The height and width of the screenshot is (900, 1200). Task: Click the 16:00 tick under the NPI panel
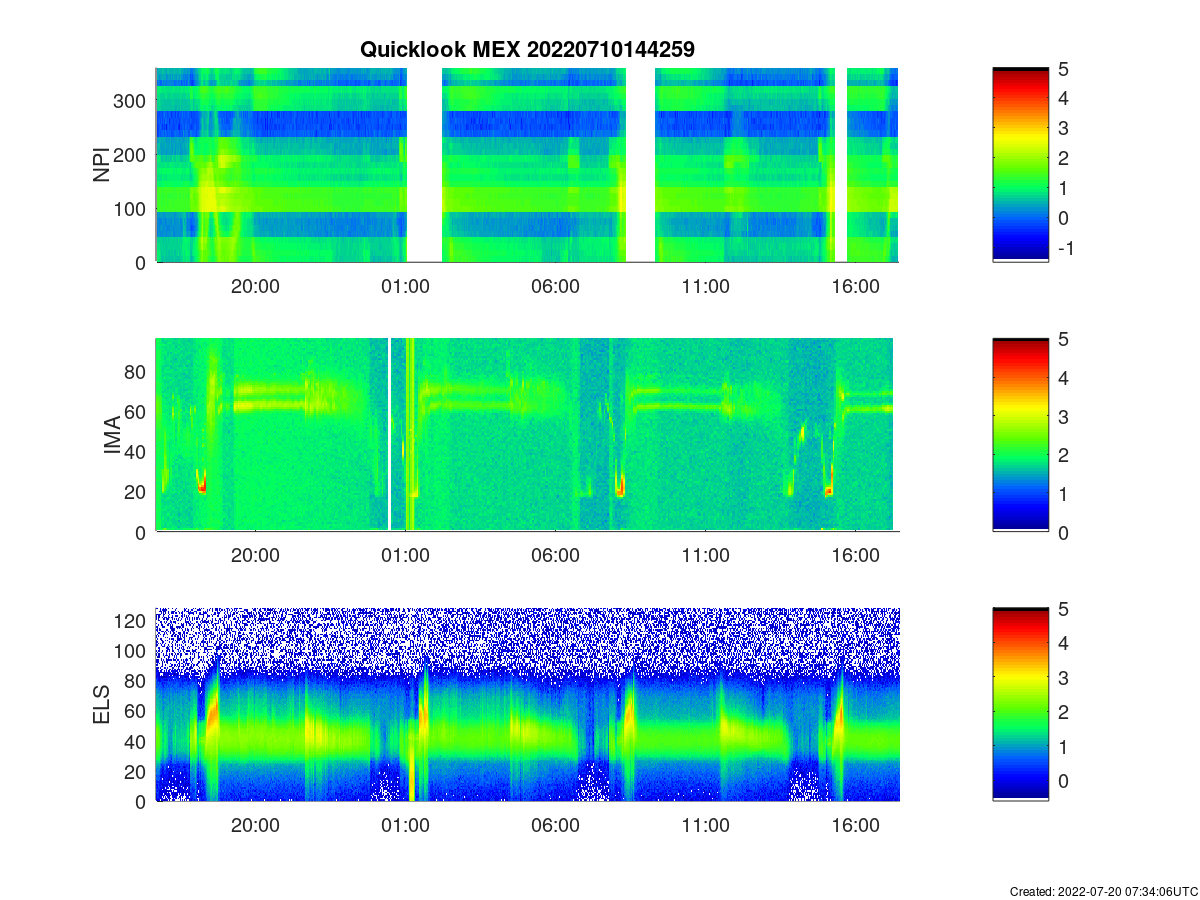[x=856, y=286]
